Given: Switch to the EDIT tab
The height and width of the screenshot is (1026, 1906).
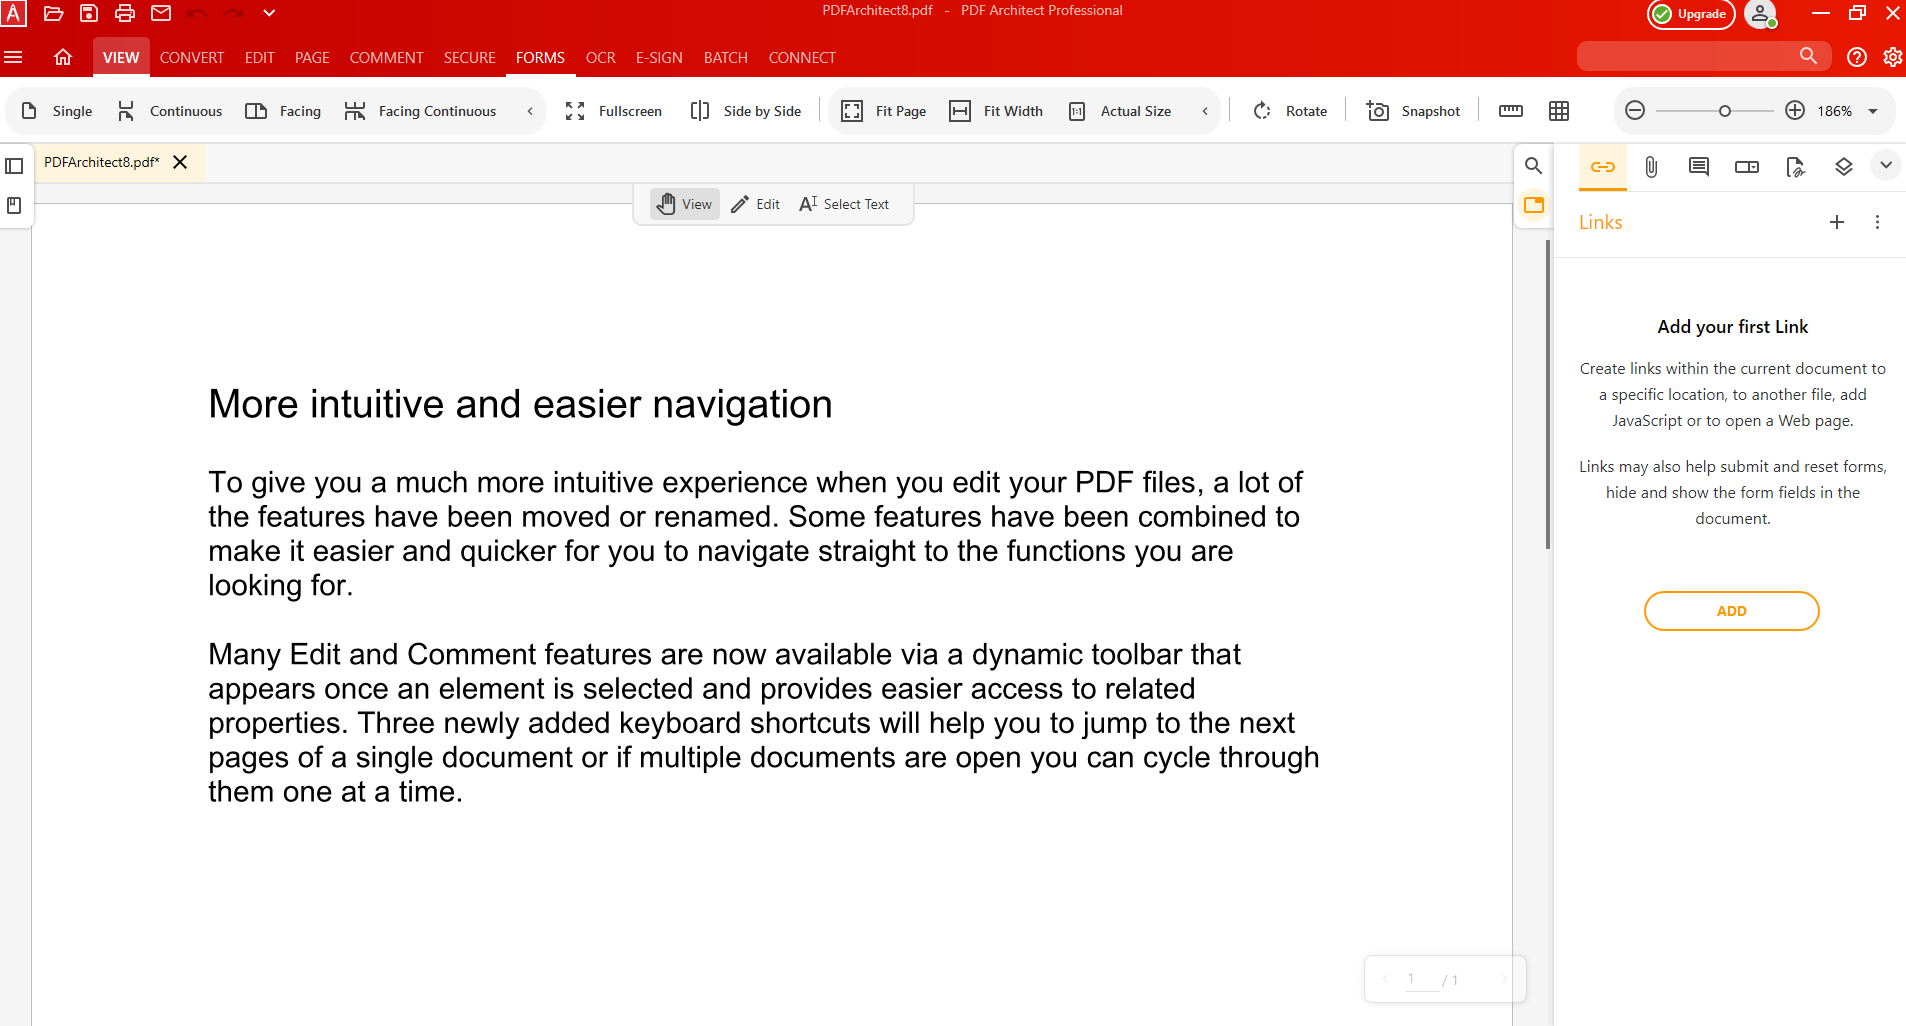Looking at the screenshot, I should [x=259, y=57].
